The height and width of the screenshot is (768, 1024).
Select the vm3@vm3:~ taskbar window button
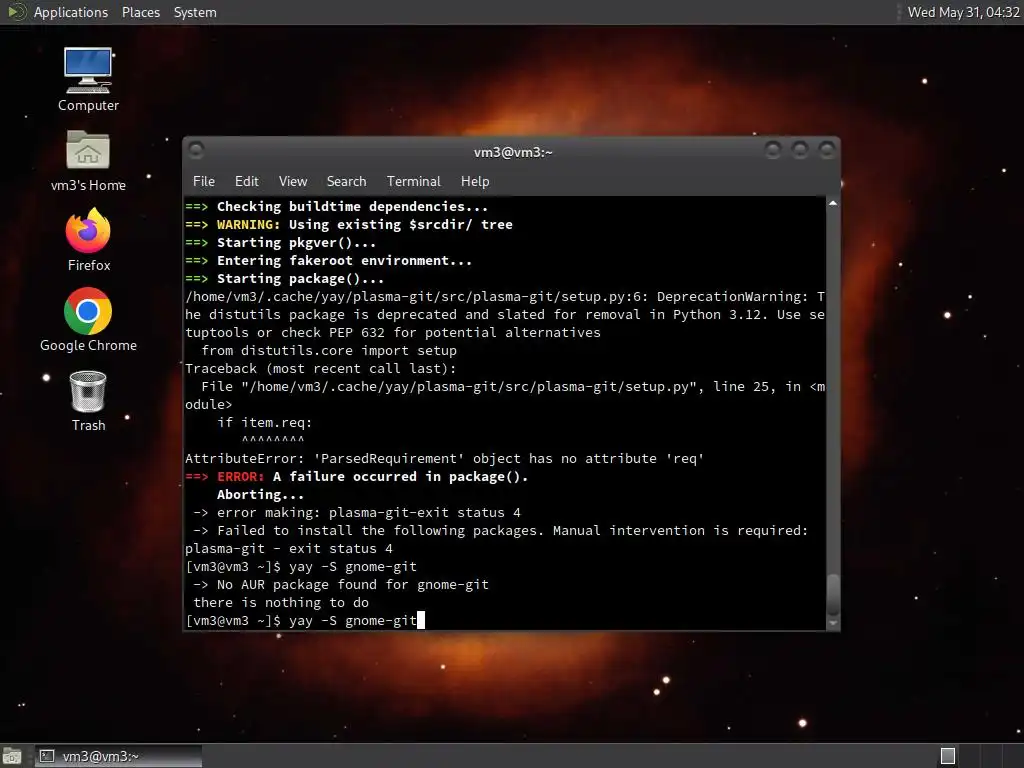pyautogui.click(x=118, y=756)
